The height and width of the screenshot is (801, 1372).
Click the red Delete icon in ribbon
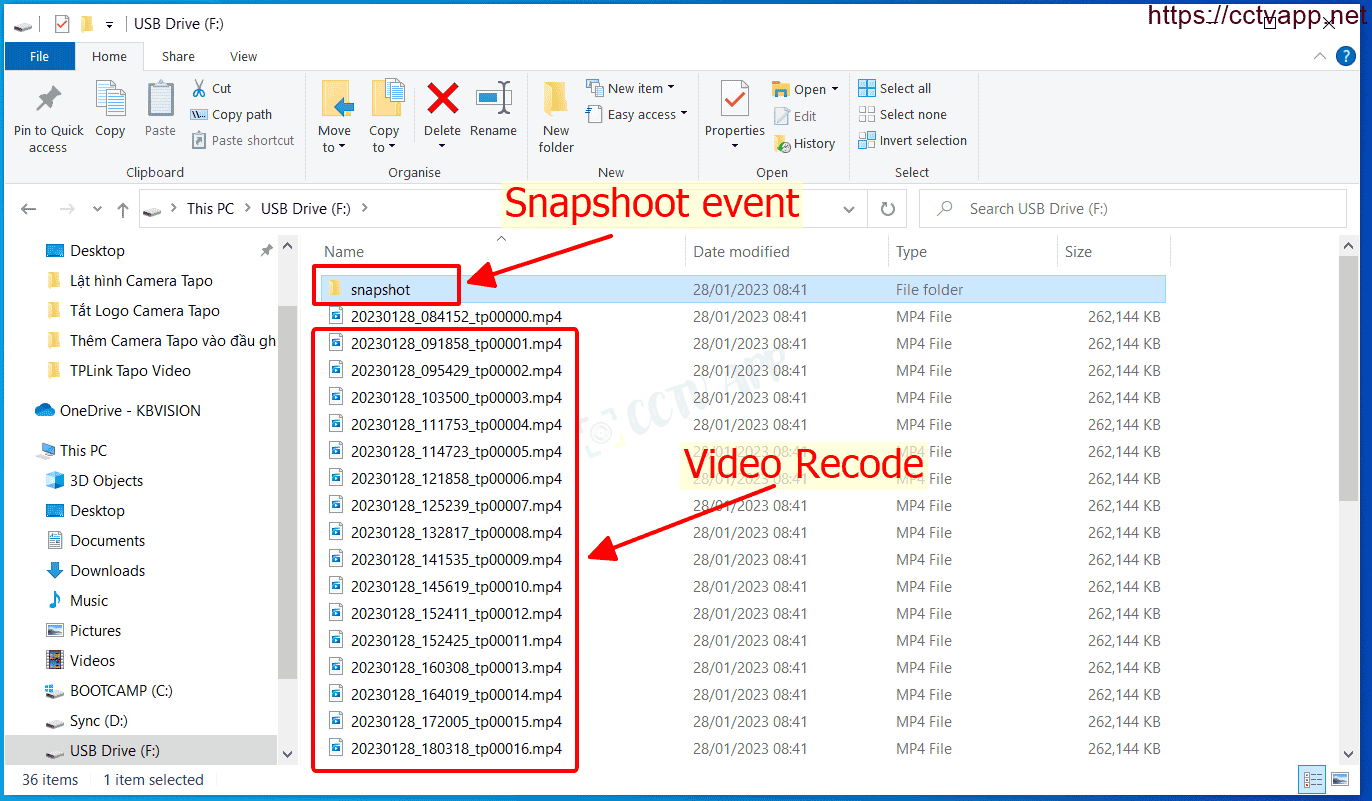tap(442, 99)
